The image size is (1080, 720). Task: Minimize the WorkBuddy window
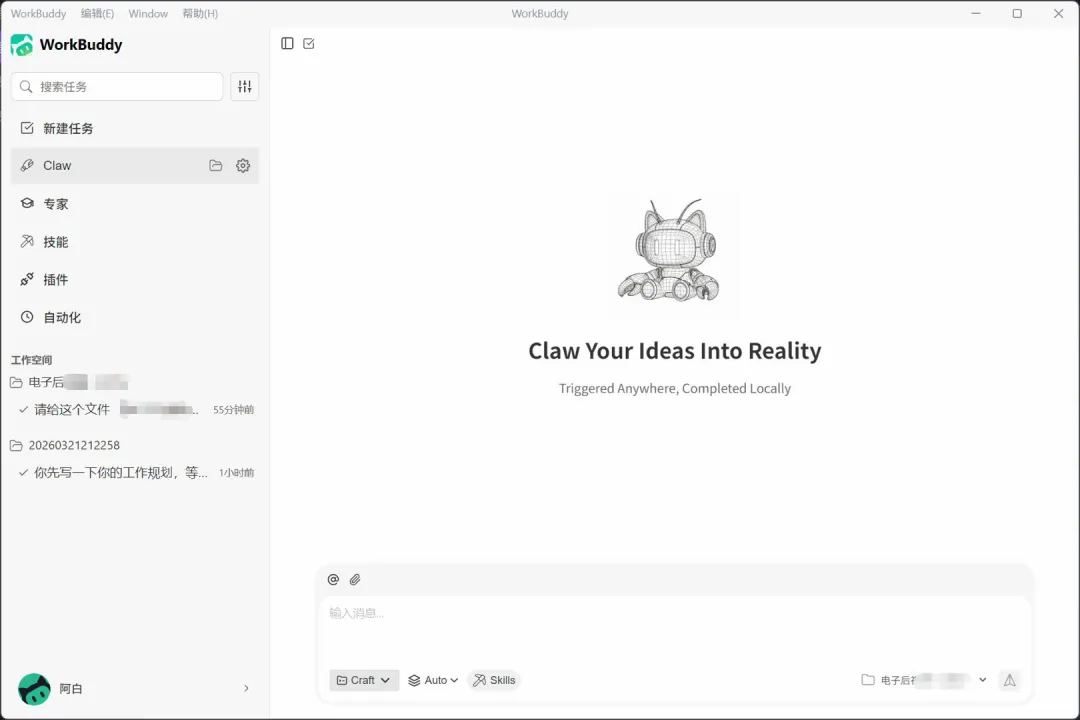point(975,14)
